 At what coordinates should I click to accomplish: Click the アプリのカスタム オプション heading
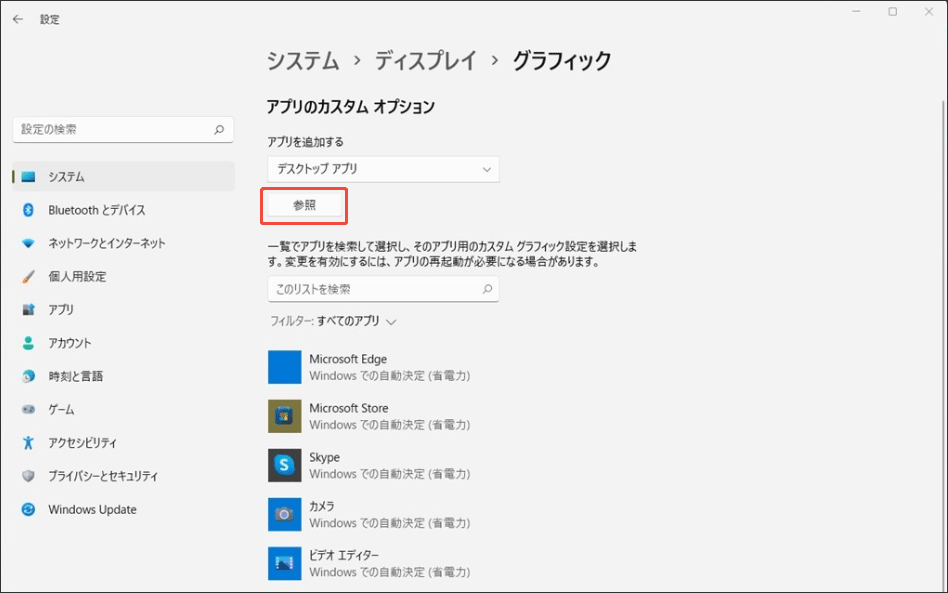(x=351, y=107)
